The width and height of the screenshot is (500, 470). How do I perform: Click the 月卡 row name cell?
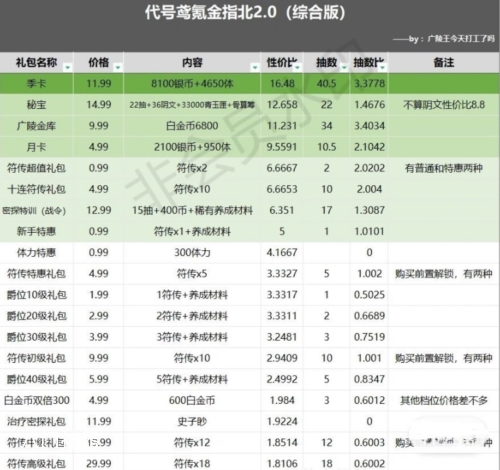pyautogui.click(x=36, y=147)
